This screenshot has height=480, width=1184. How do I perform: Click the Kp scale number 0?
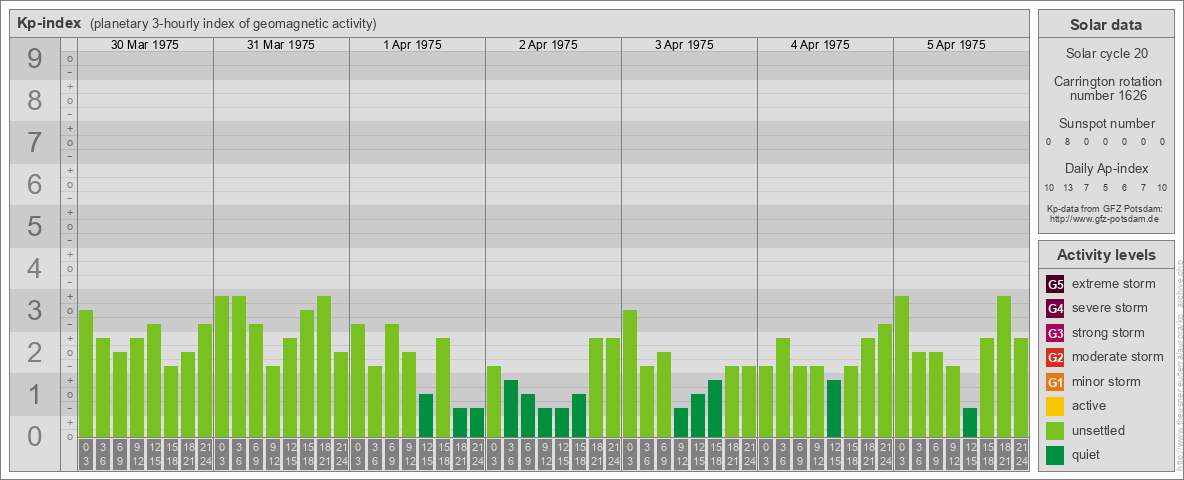35,435
